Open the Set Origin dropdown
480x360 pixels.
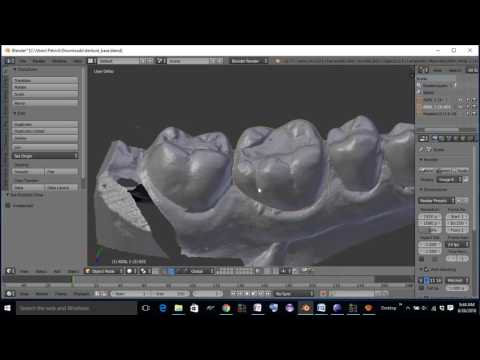coord(46,156)
